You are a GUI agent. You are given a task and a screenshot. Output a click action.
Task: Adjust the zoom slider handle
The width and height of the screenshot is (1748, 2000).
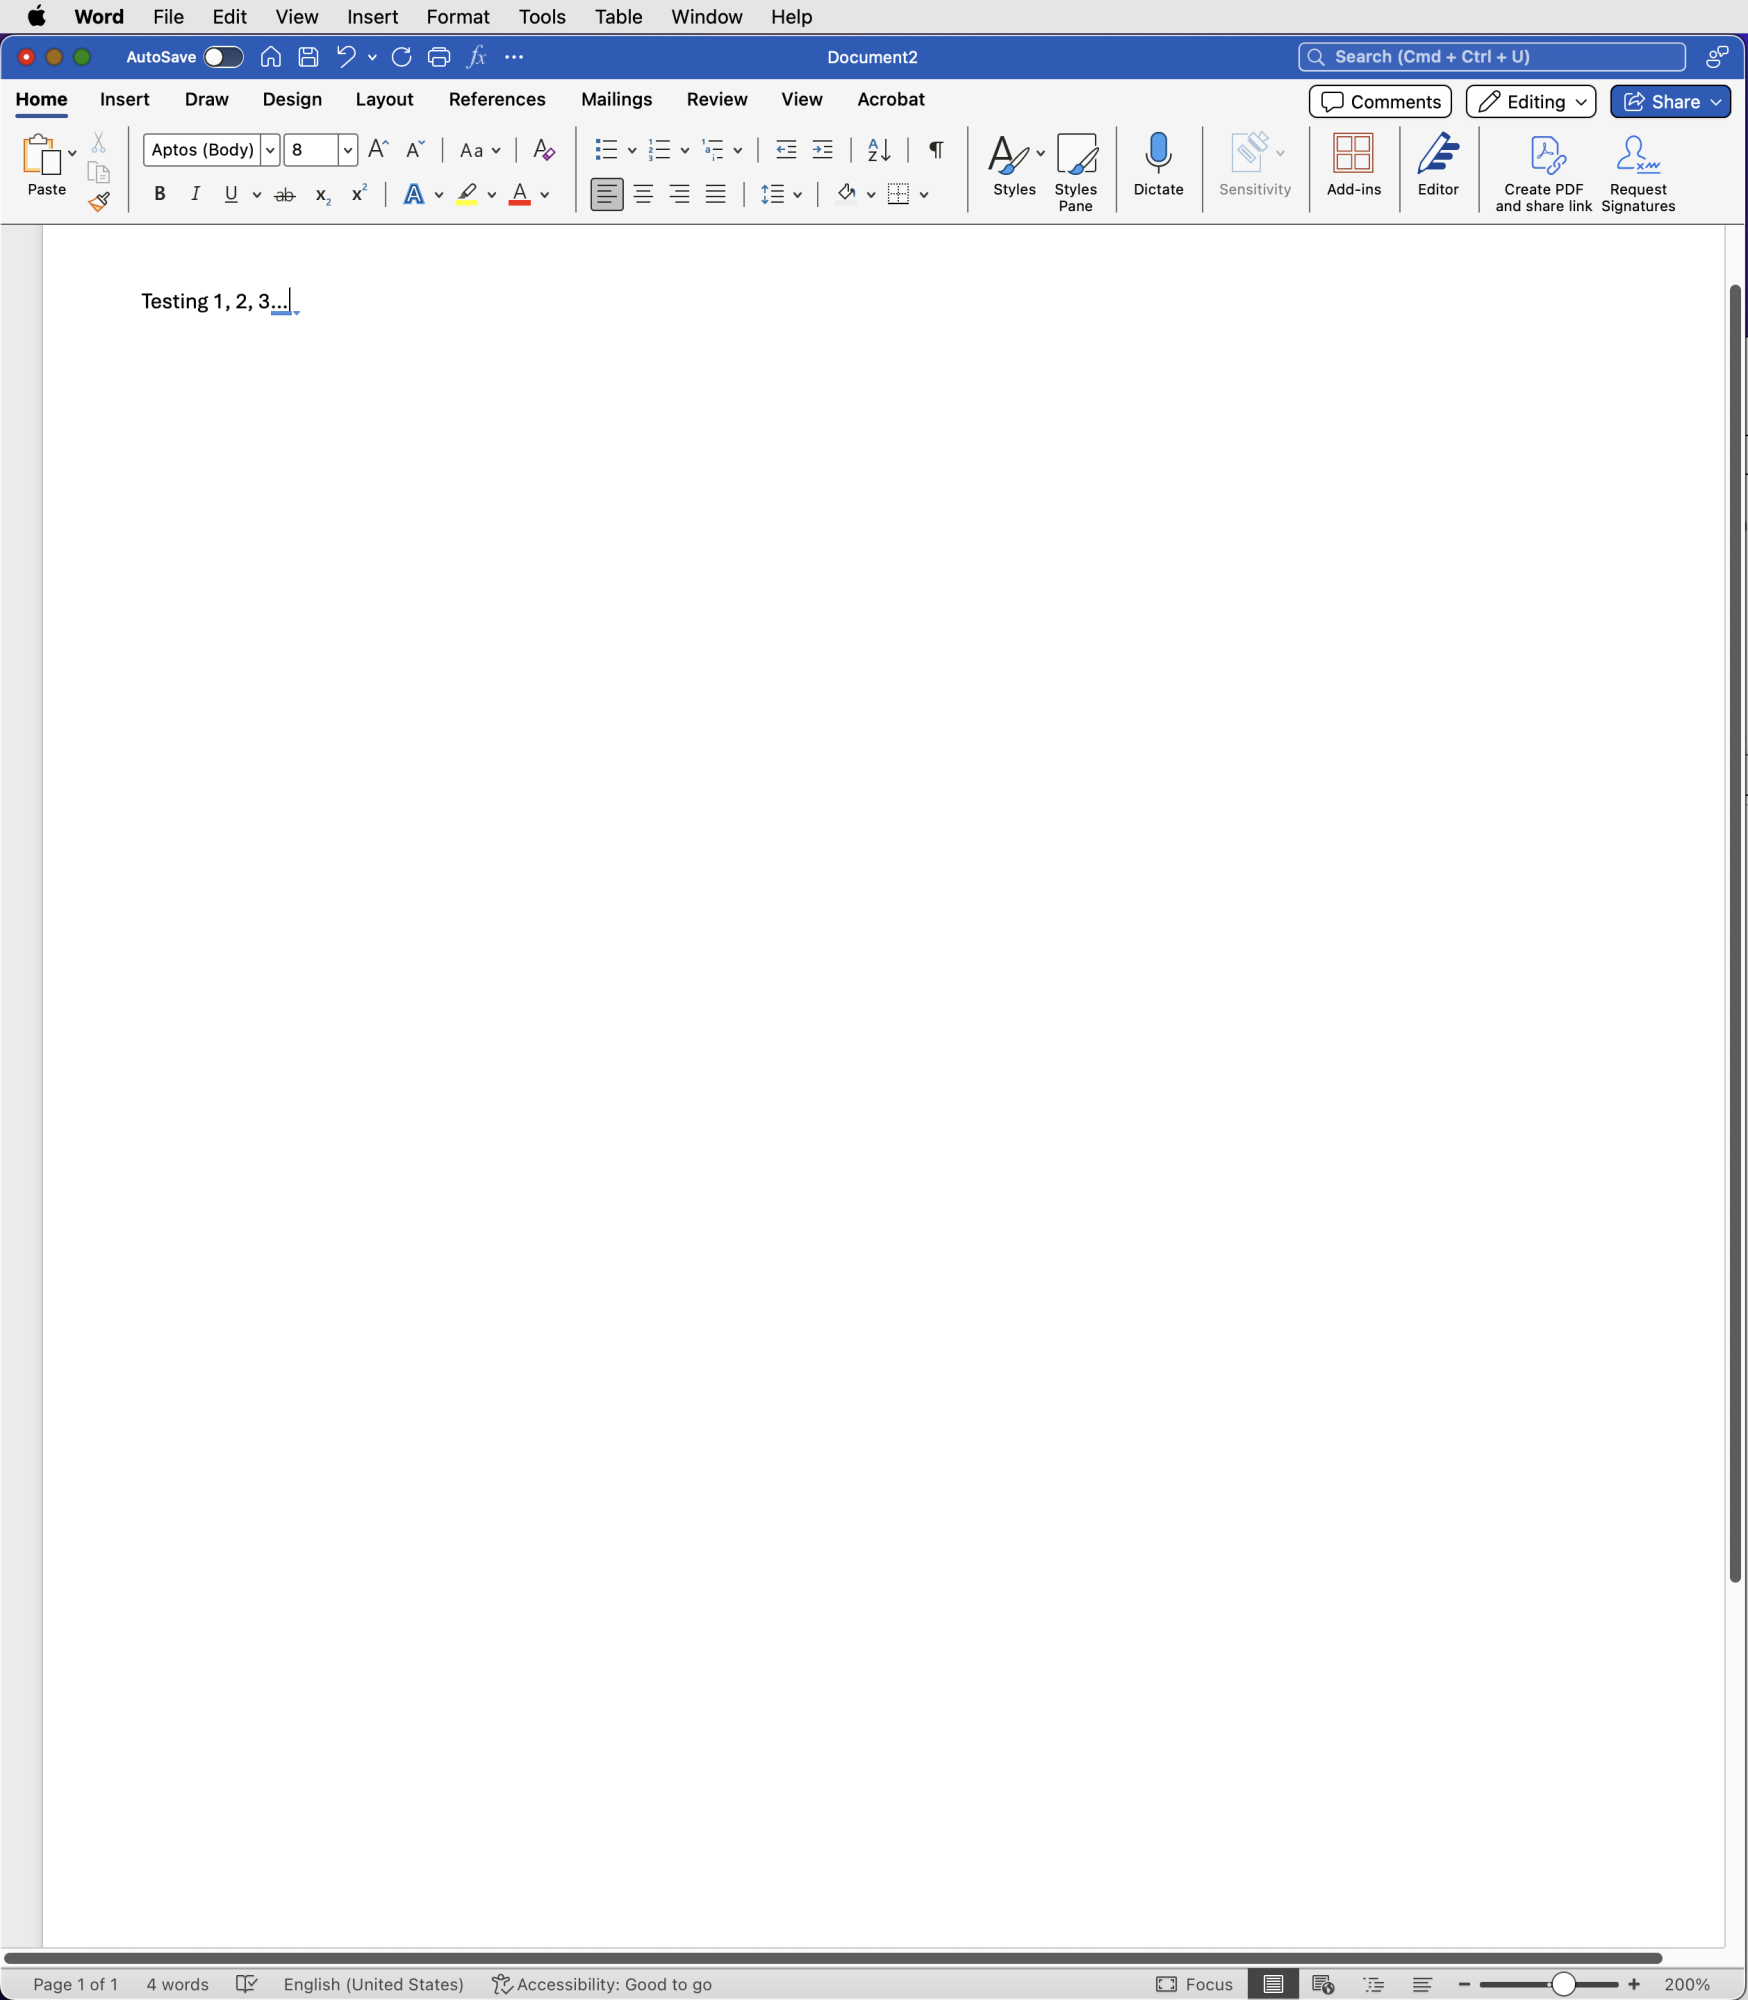pyautogui.click(x=1563, y=1984)
